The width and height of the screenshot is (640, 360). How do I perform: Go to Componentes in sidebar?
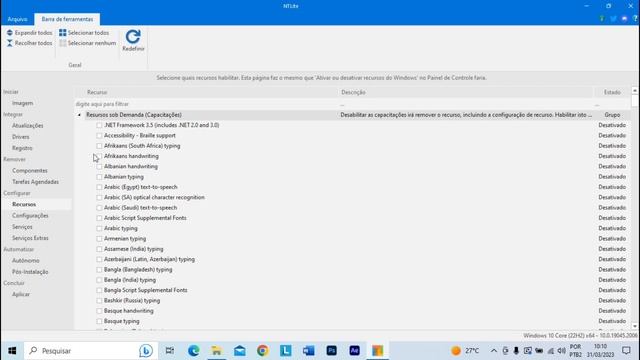coord(30,171)
